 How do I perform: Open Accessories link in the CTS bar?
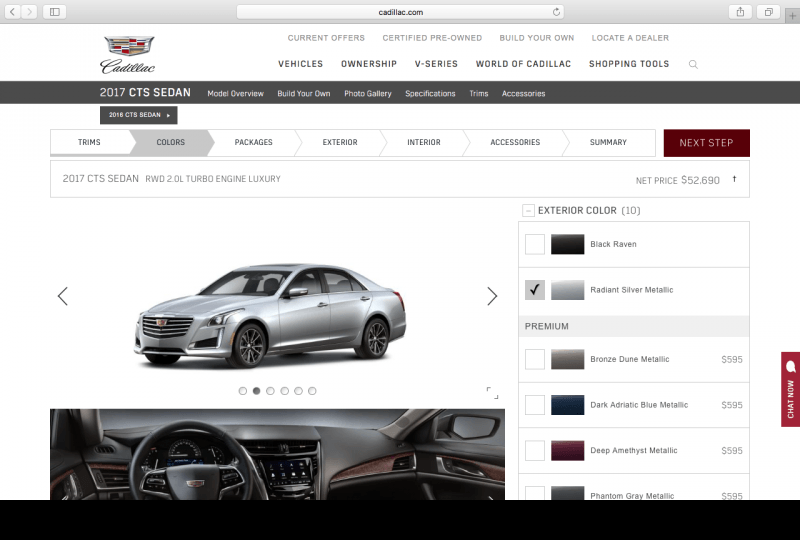pos(523,93)
